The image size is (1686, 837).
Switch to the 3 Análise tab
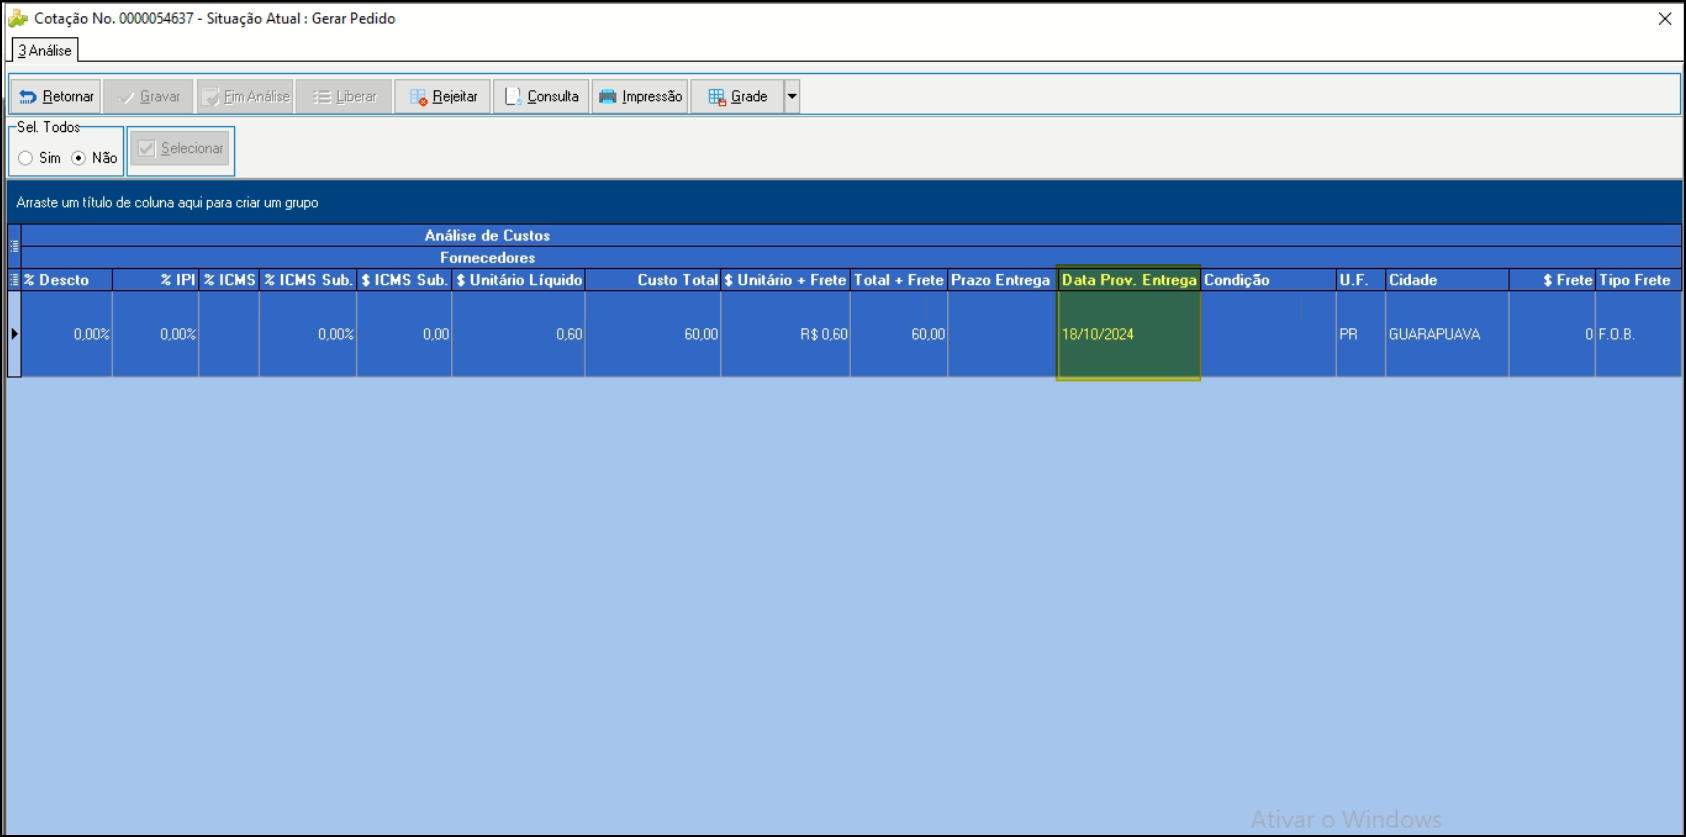45,50
